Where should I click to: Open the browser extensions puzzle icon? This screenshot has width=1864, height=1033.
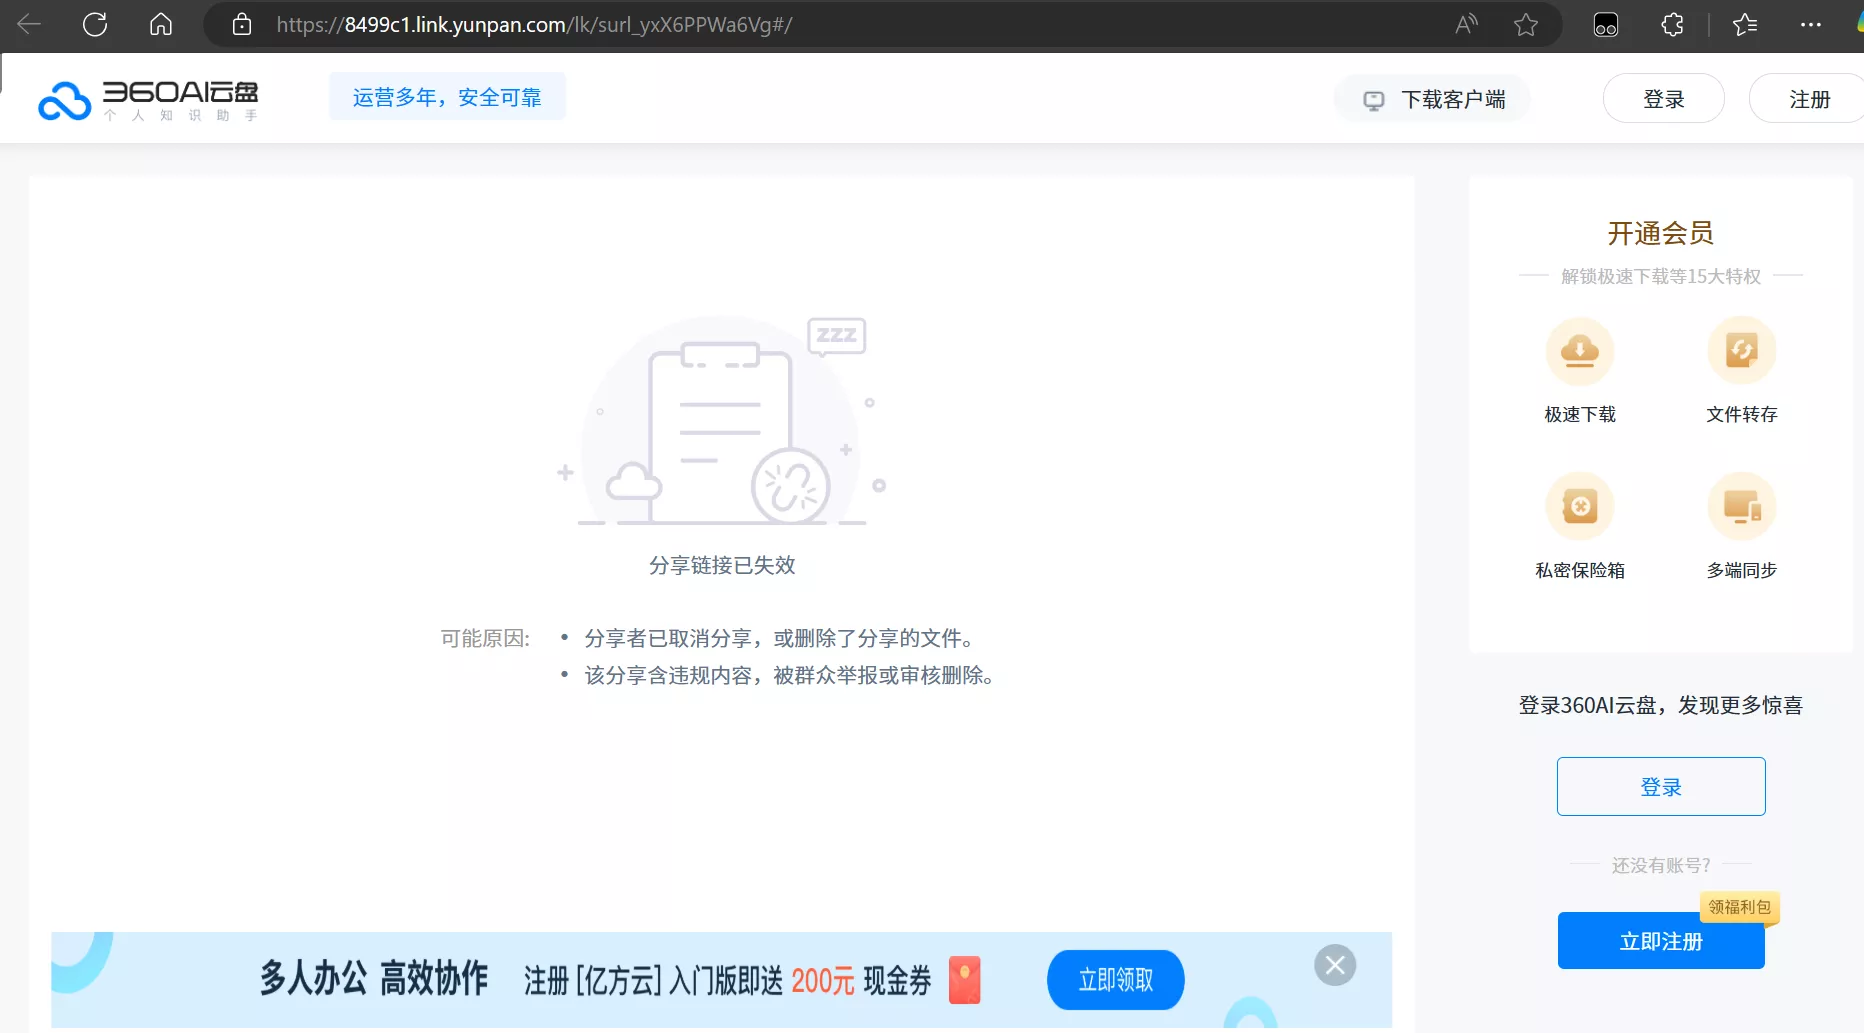pos(1672,24)
